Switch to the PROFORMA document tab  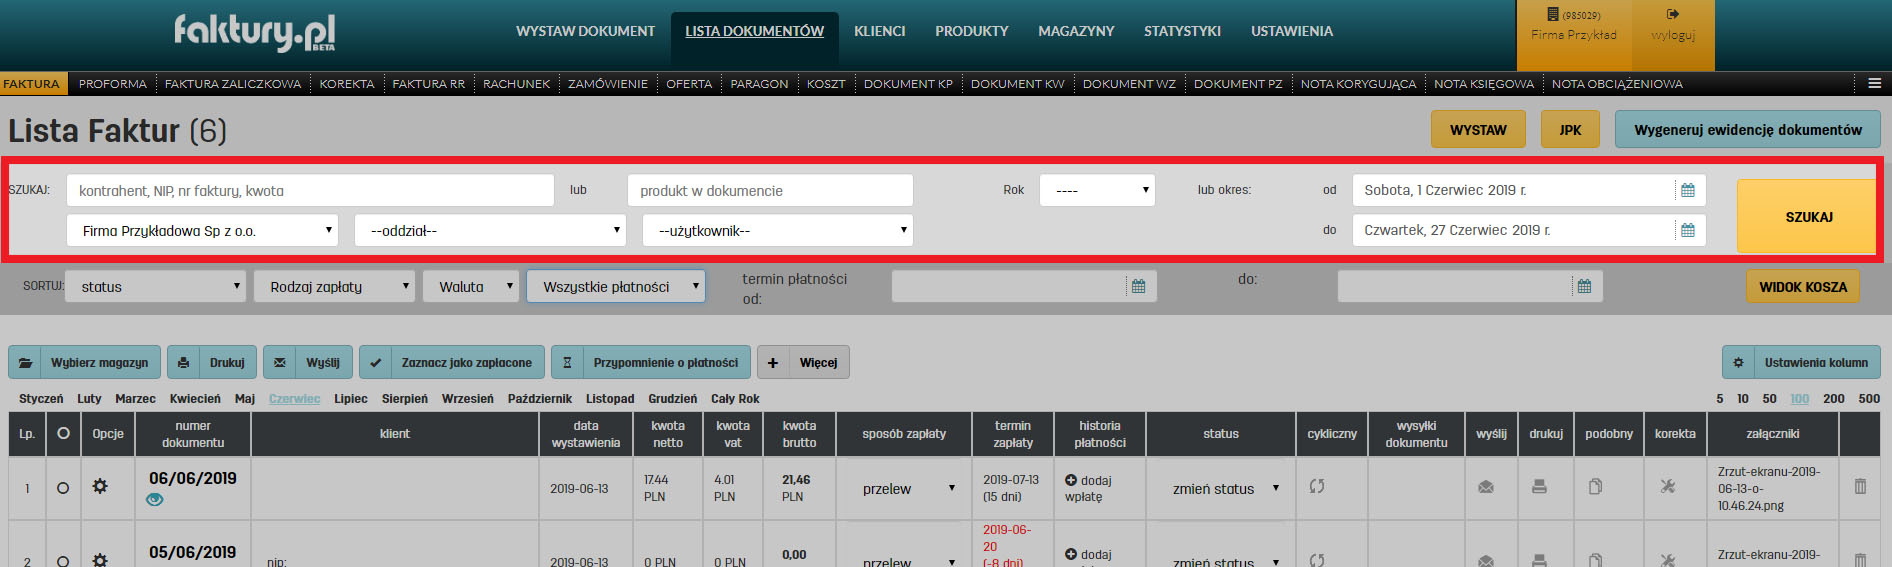113,84
